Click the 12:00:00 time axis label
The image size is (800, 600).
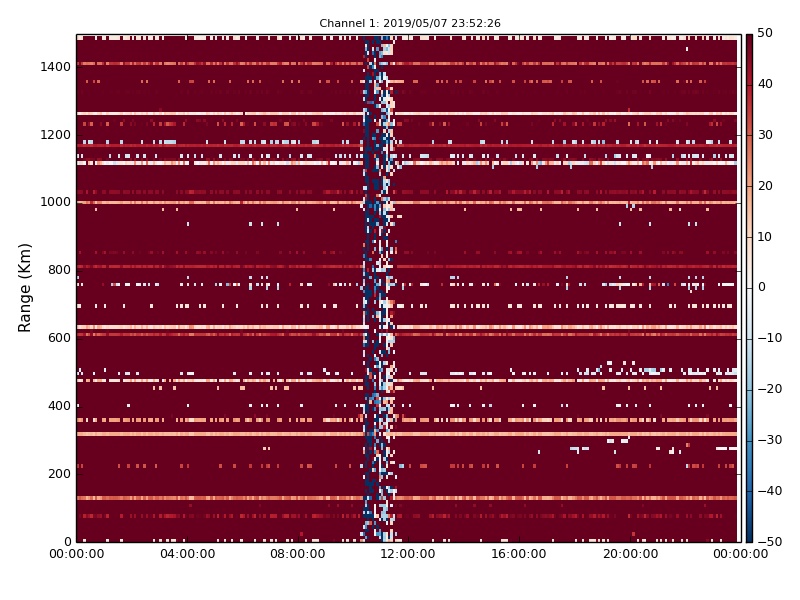click(408, 554)
